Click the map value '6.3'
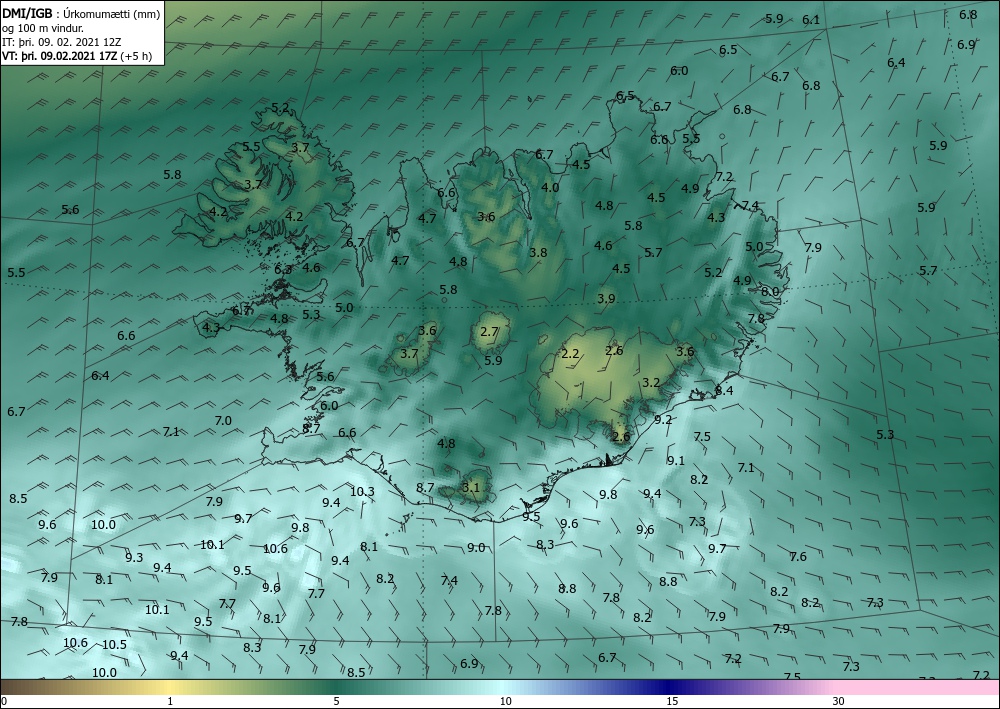 tap(283, 270)
